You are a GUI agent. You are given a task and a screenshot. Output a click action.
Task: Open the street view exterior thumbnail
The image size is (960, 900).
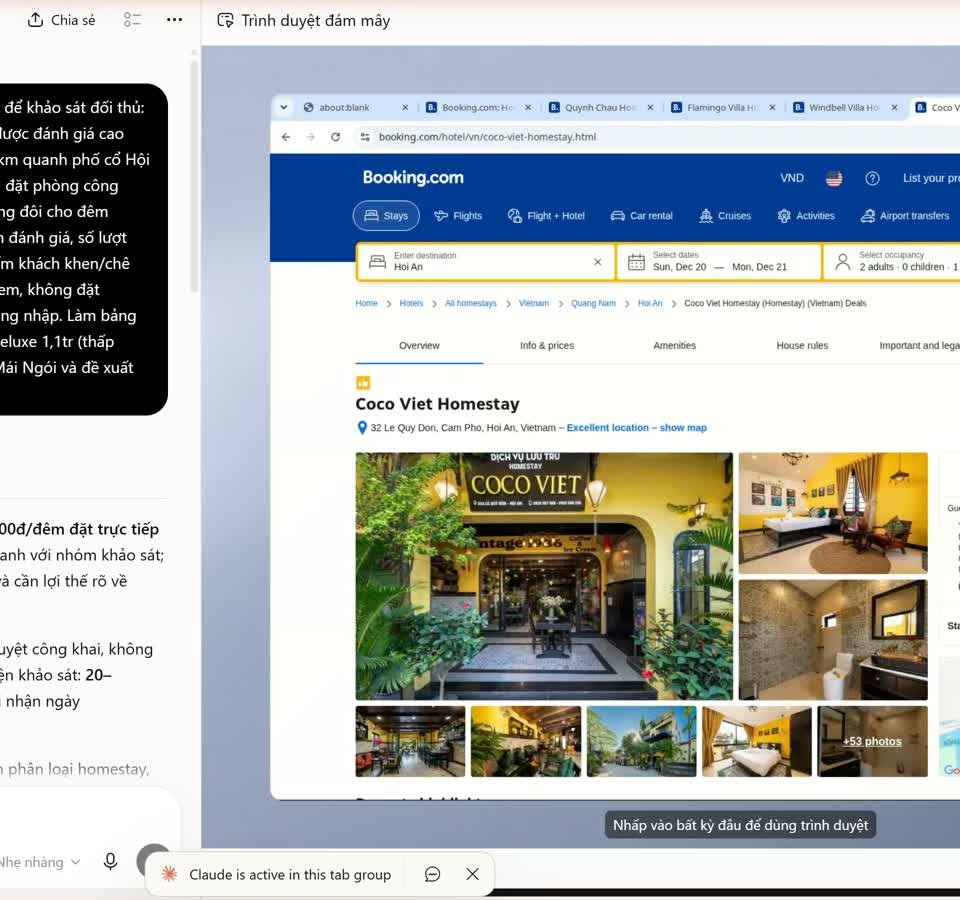click(x=641, y=741)
